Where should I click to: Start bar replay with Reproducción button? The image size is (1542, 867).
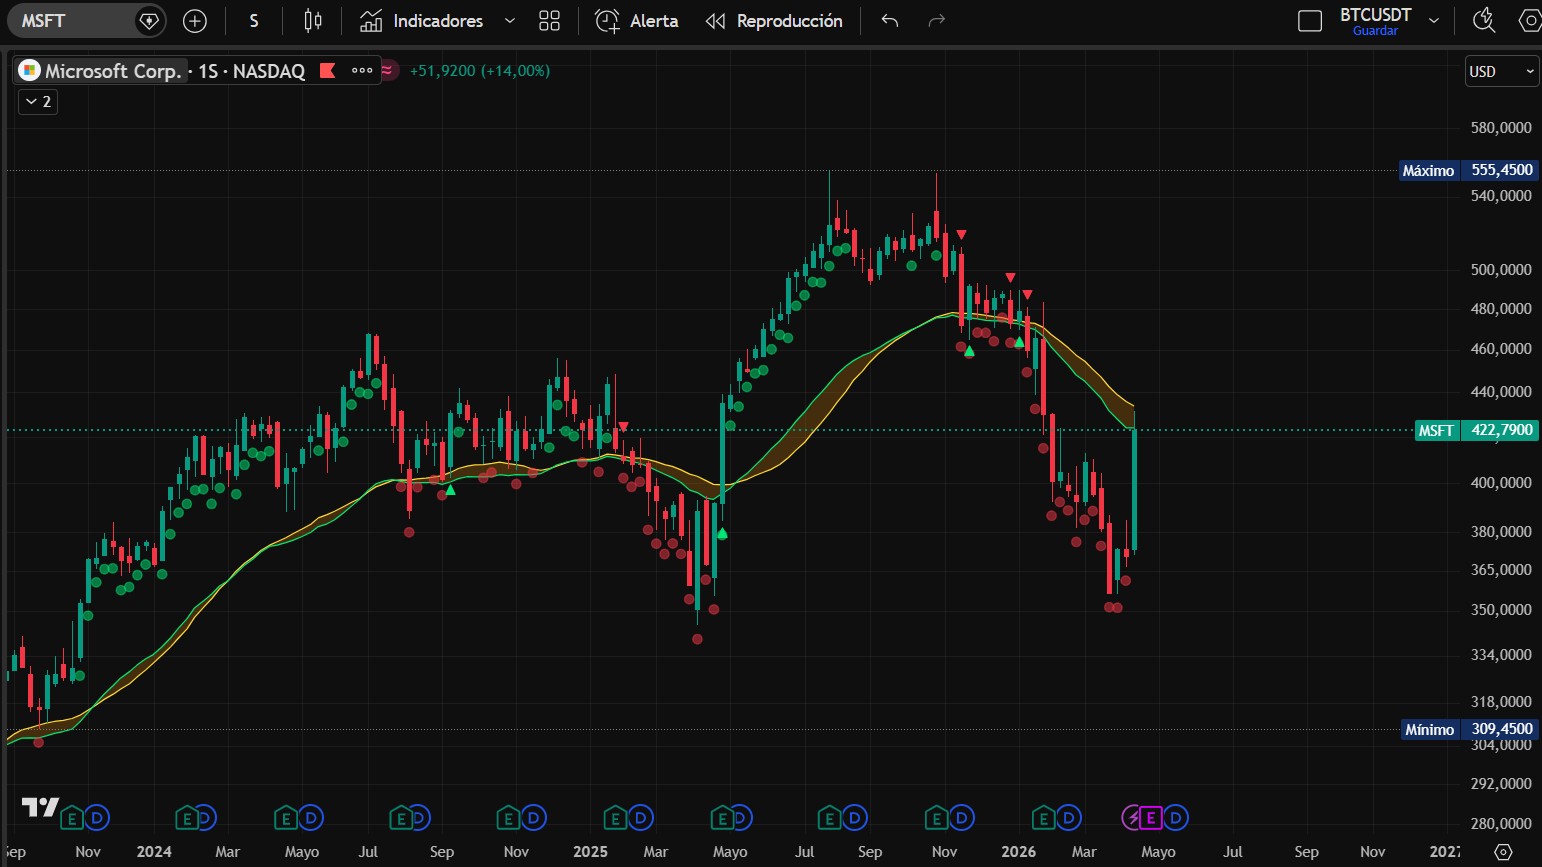[774, 21]
